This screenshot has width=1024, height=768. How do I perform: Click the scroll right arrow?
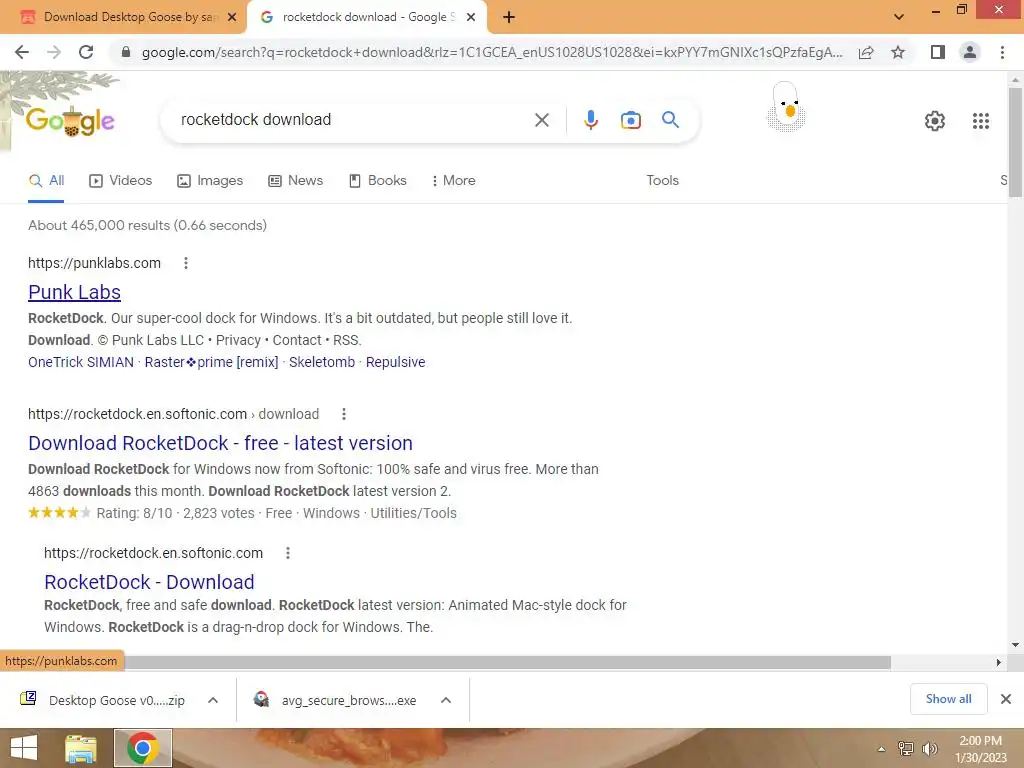point(999,662)
